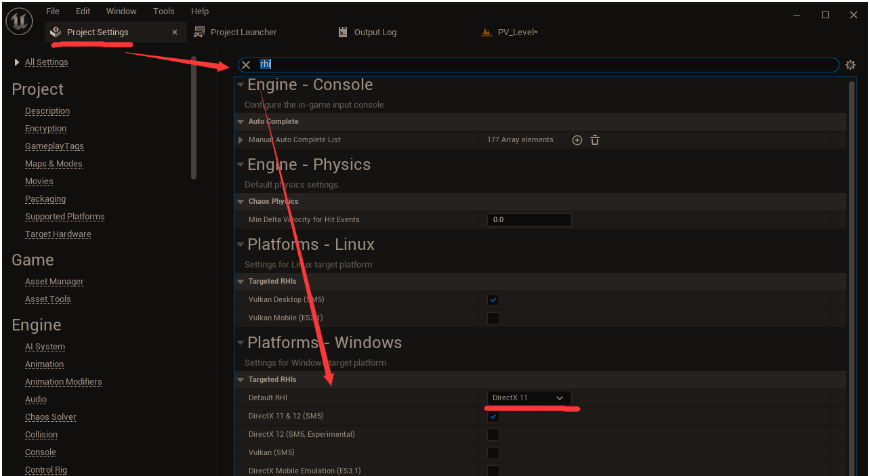Clear the search box with the X icon
The width and height of the screenshot is (870, 476).
[246, 65]
